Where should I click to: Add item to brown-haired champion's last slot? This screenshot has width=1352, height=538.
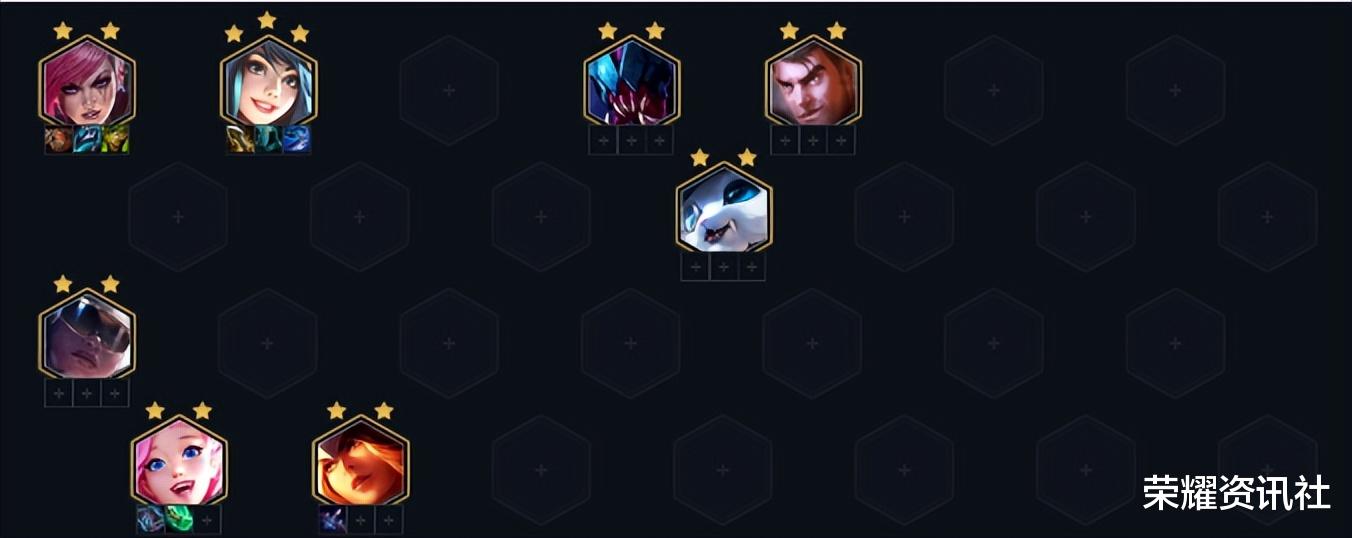pos(841,140)
